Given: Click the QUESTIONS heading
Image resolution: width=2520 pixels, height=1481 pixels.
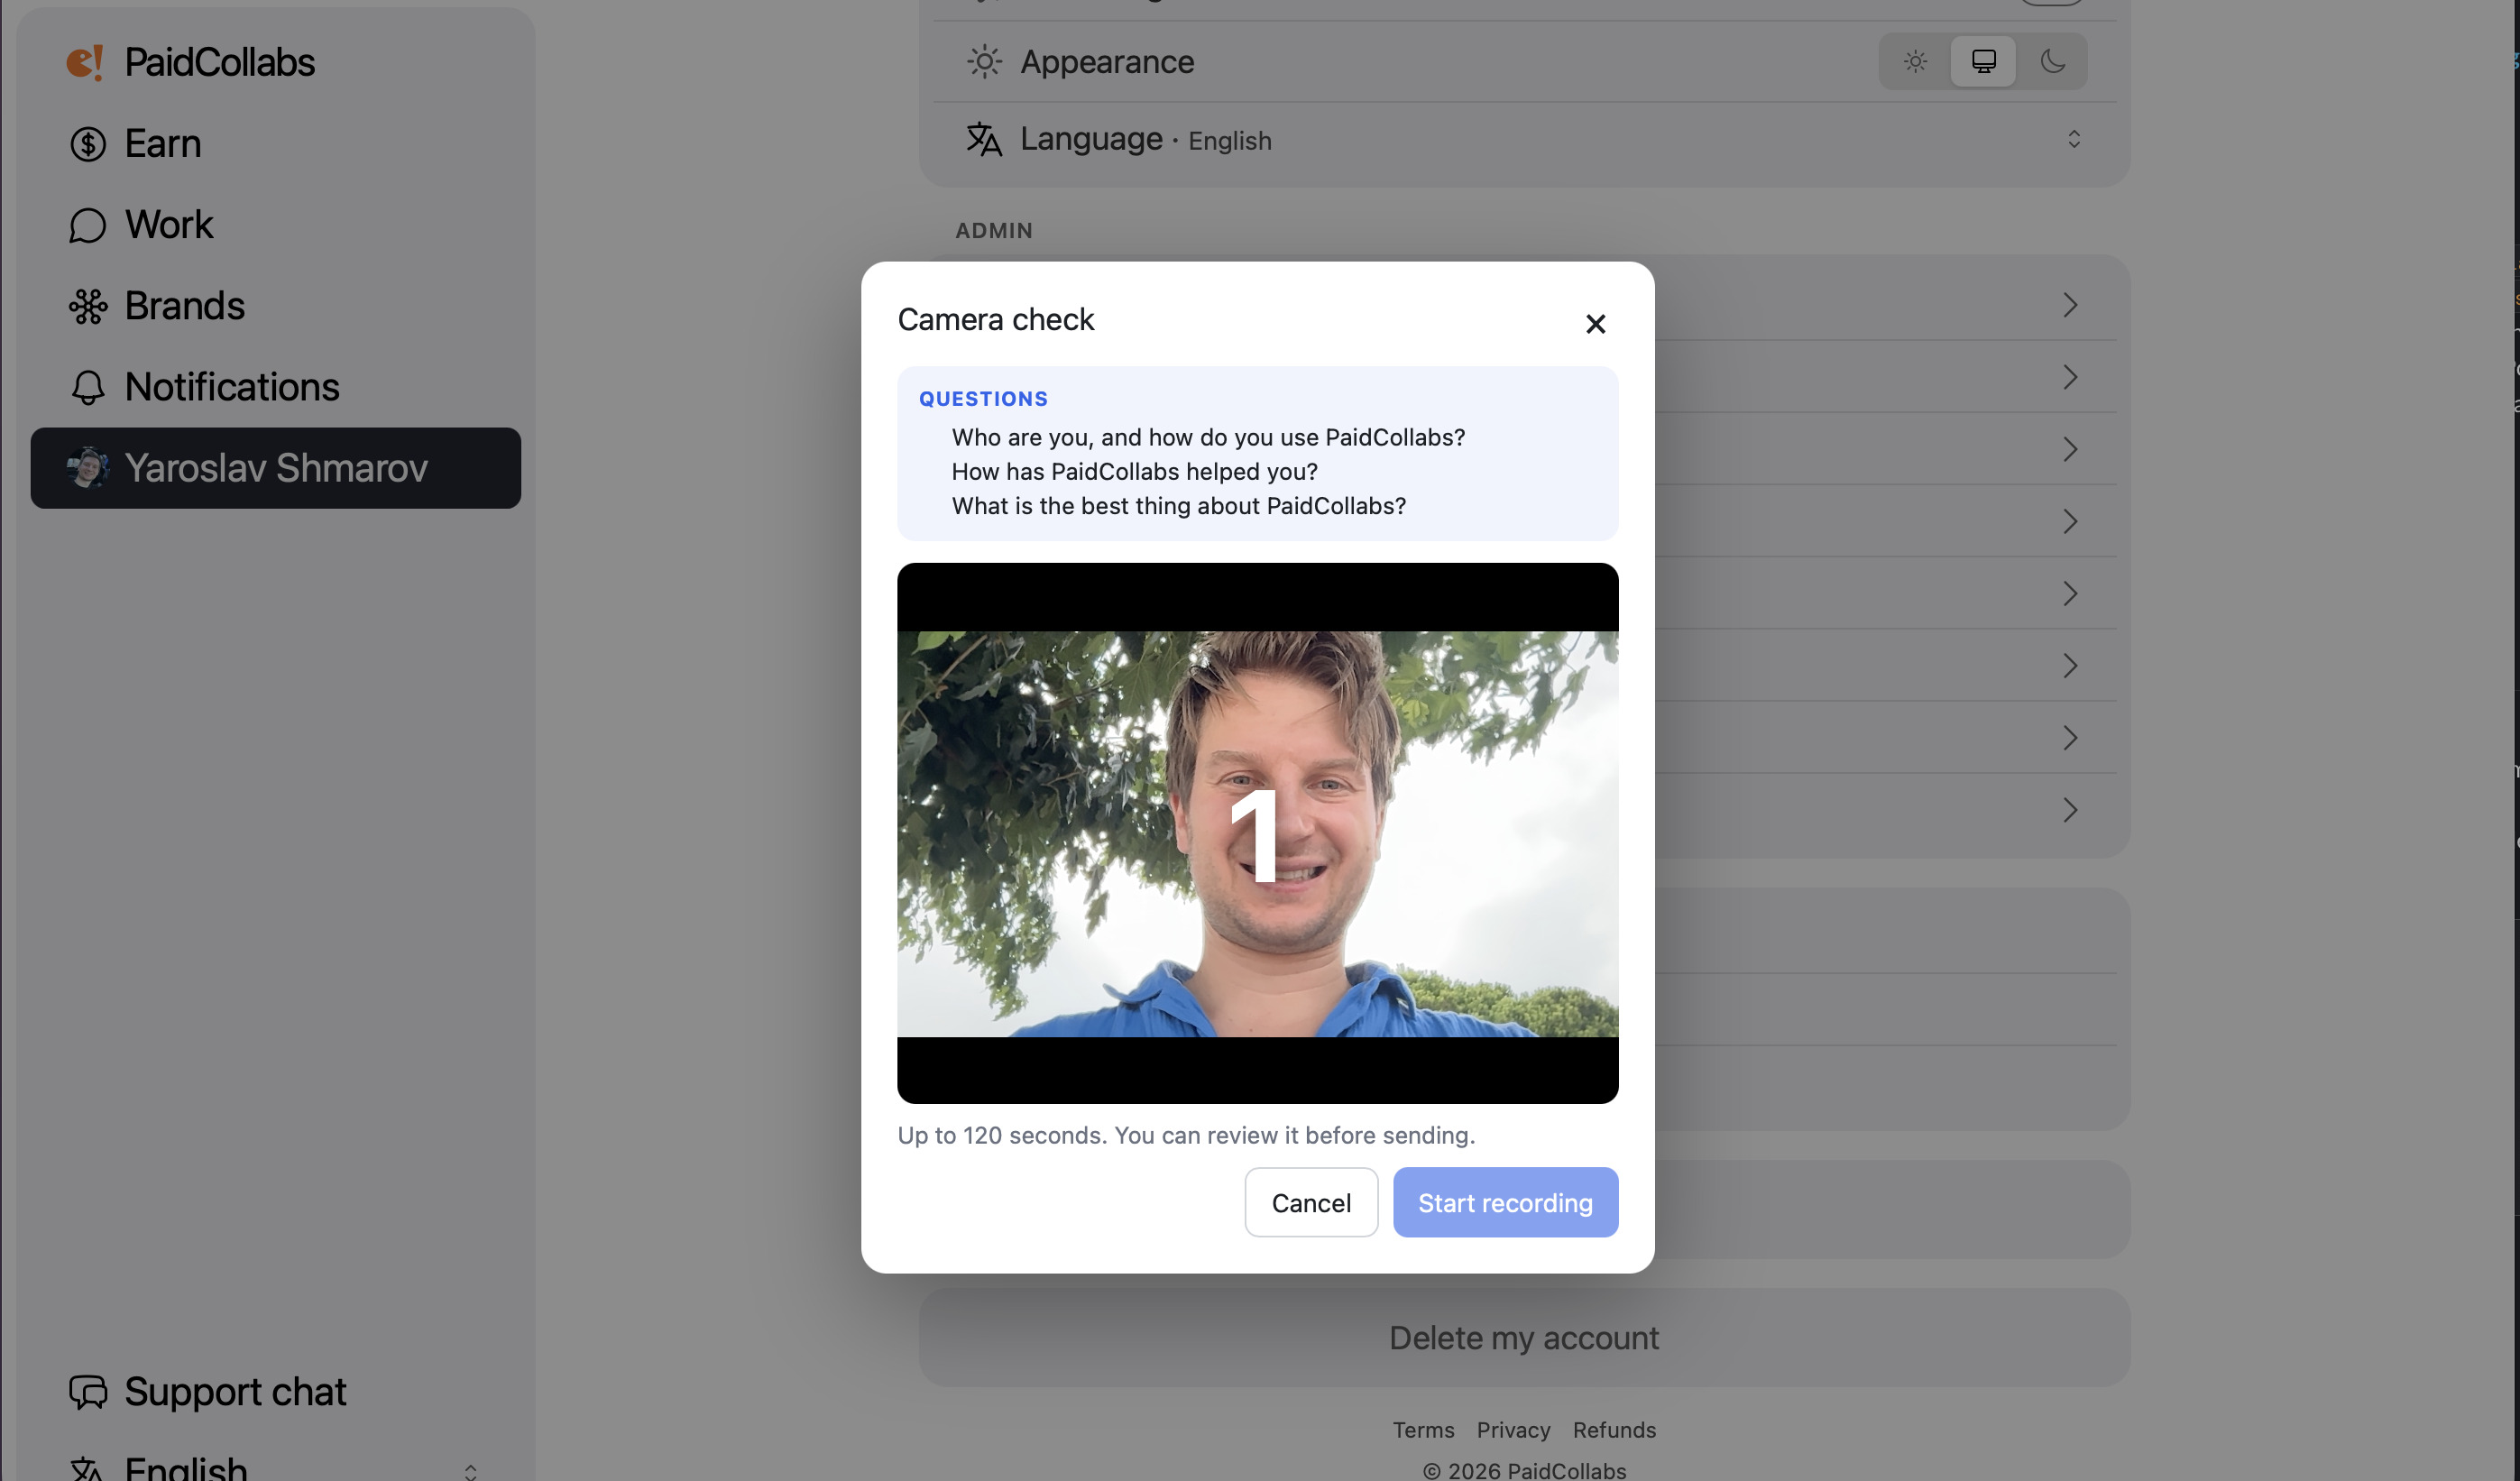Looking at the screenshot, I should click(x=983, y=398).
